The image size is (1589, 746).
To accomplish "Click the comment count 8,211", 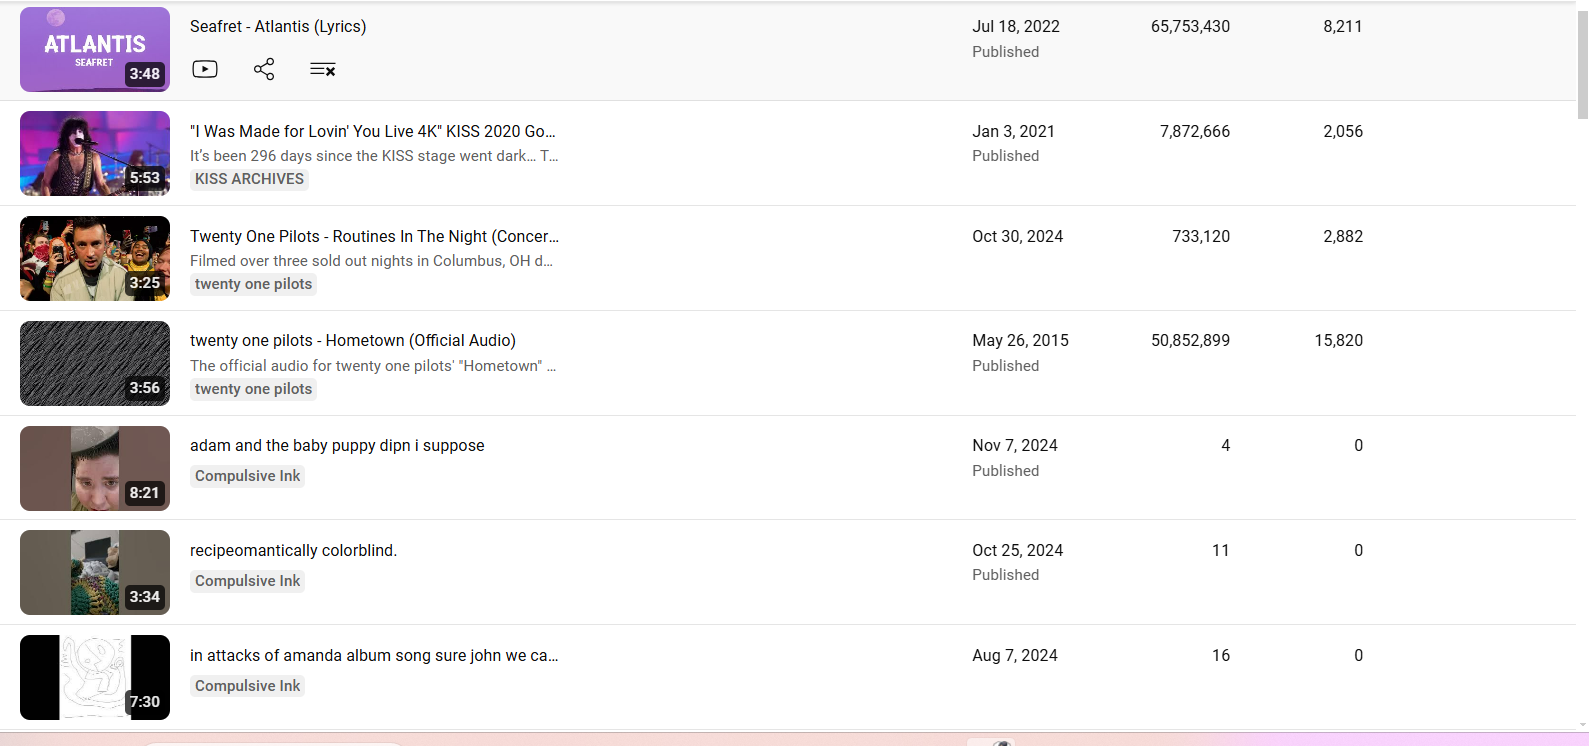I will (1343, 26).
